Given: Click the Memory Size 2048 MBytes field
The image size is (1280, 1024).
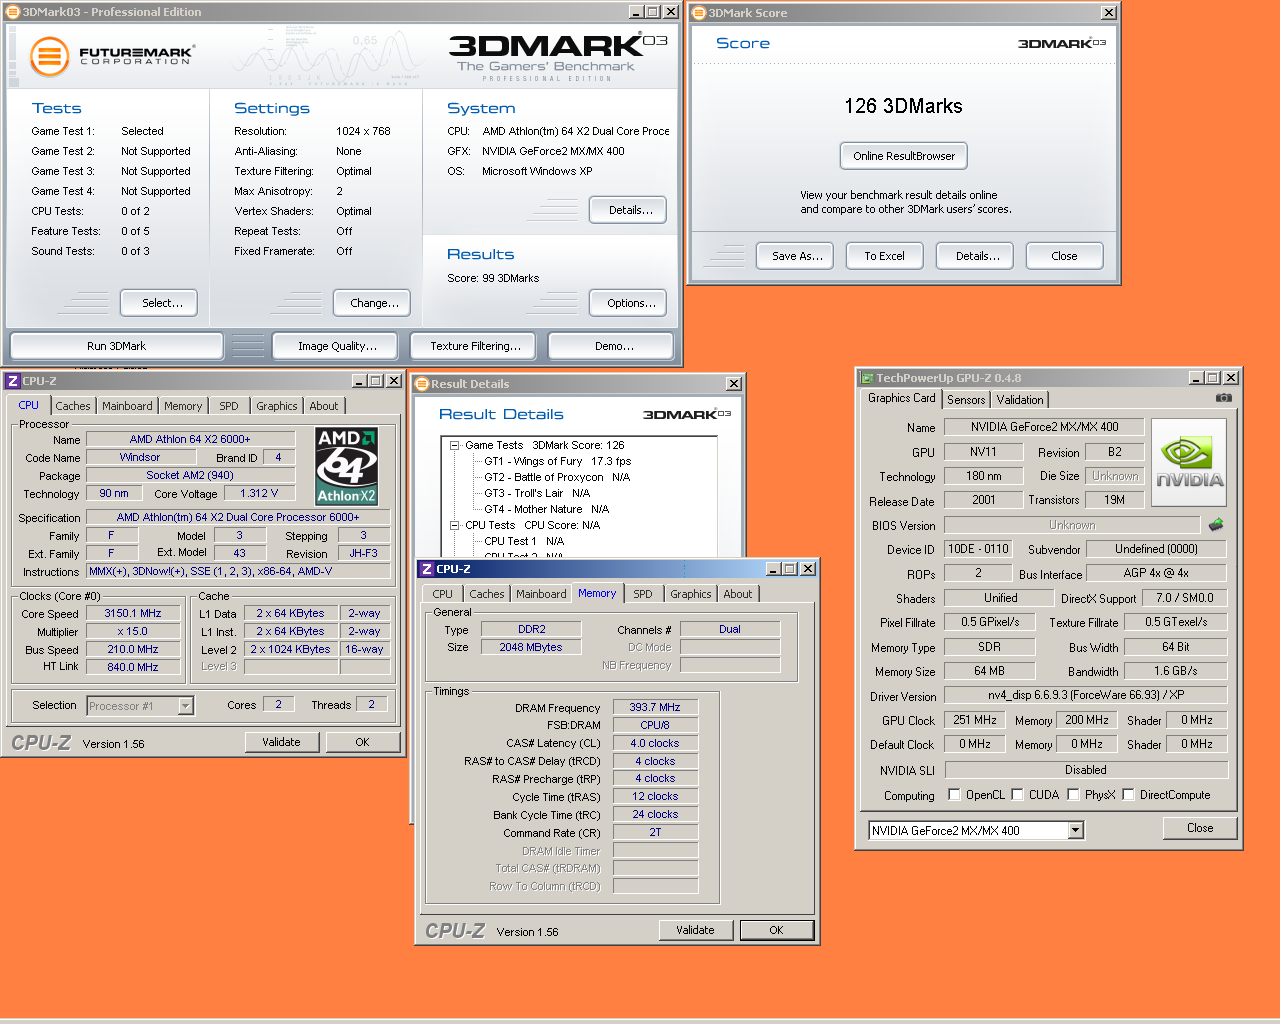Looking at the screenshot, I should click(531, 647).
